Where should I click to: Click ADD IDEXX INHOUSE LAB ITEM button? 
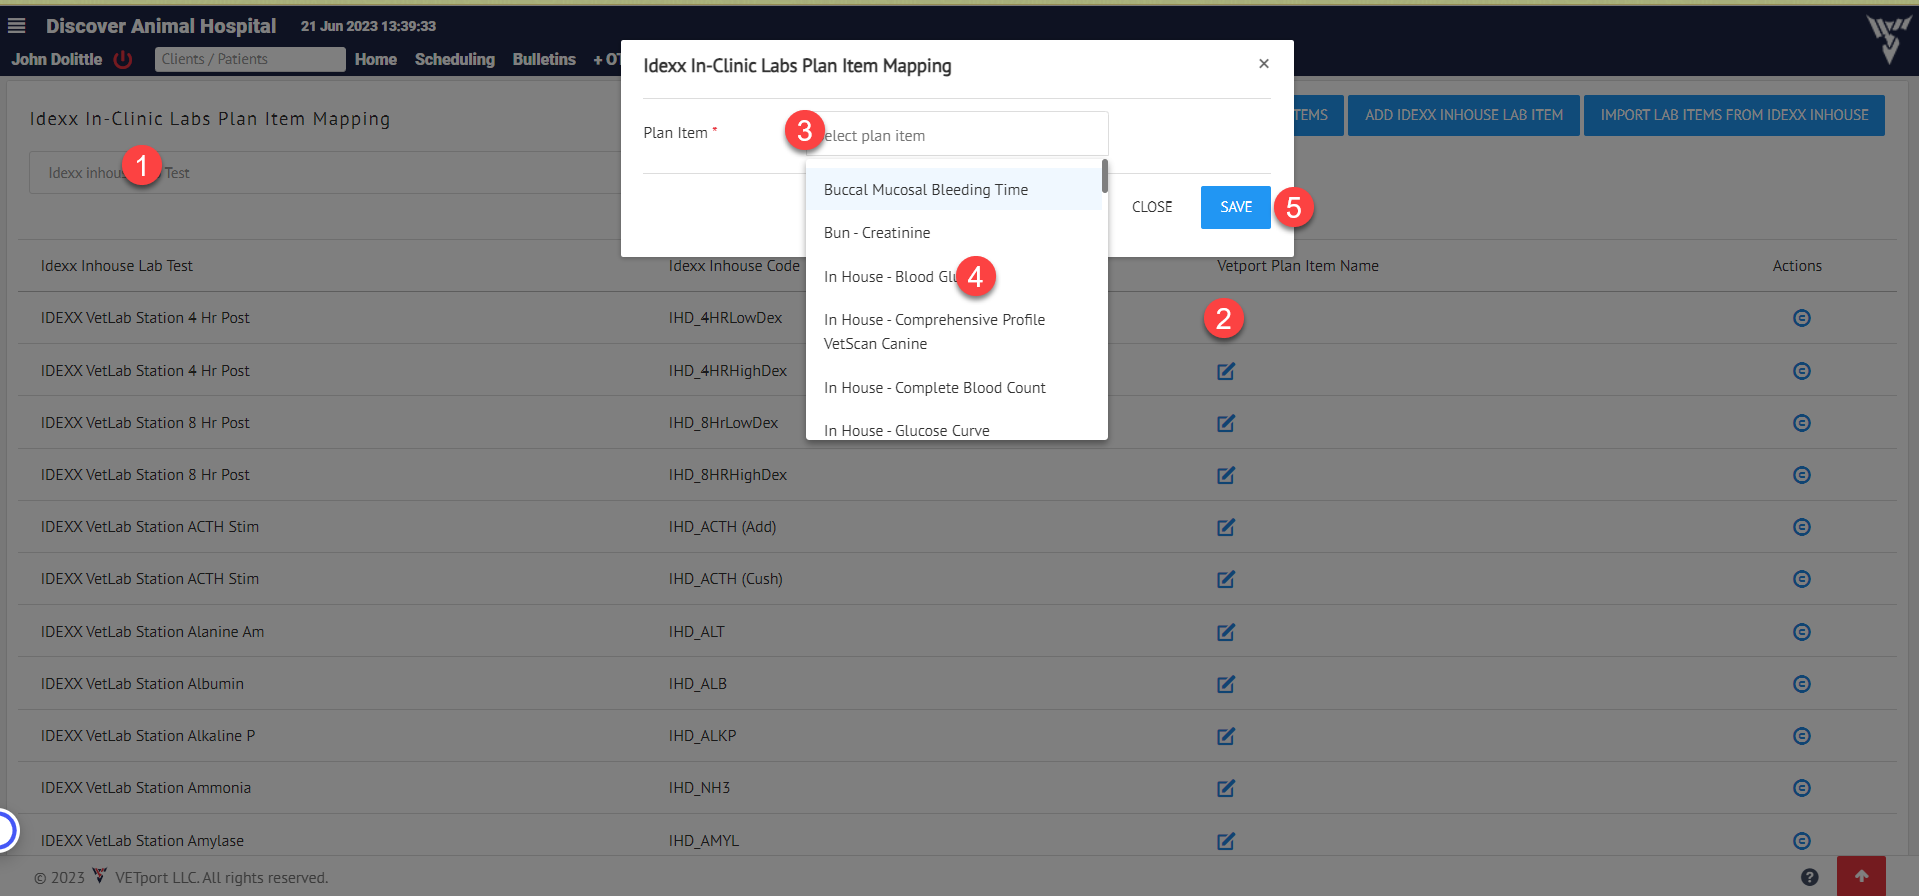tap(1464, 115)
